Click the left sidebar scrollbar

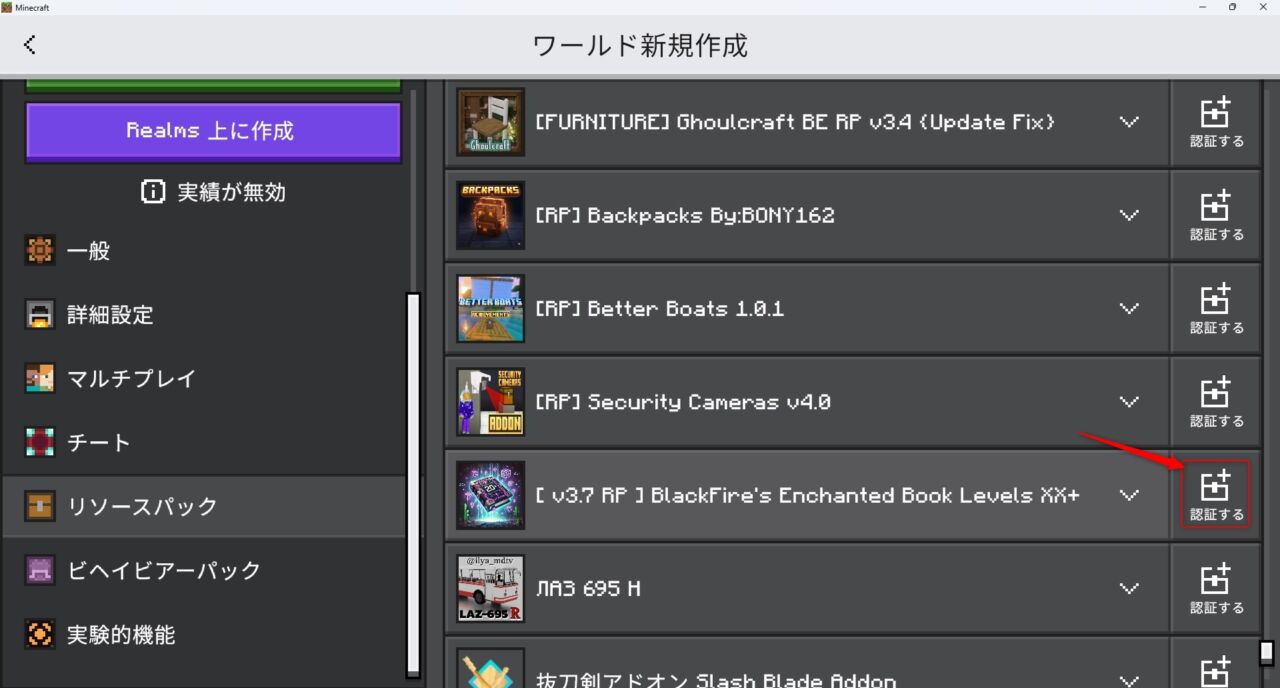[x=413, y=485]
